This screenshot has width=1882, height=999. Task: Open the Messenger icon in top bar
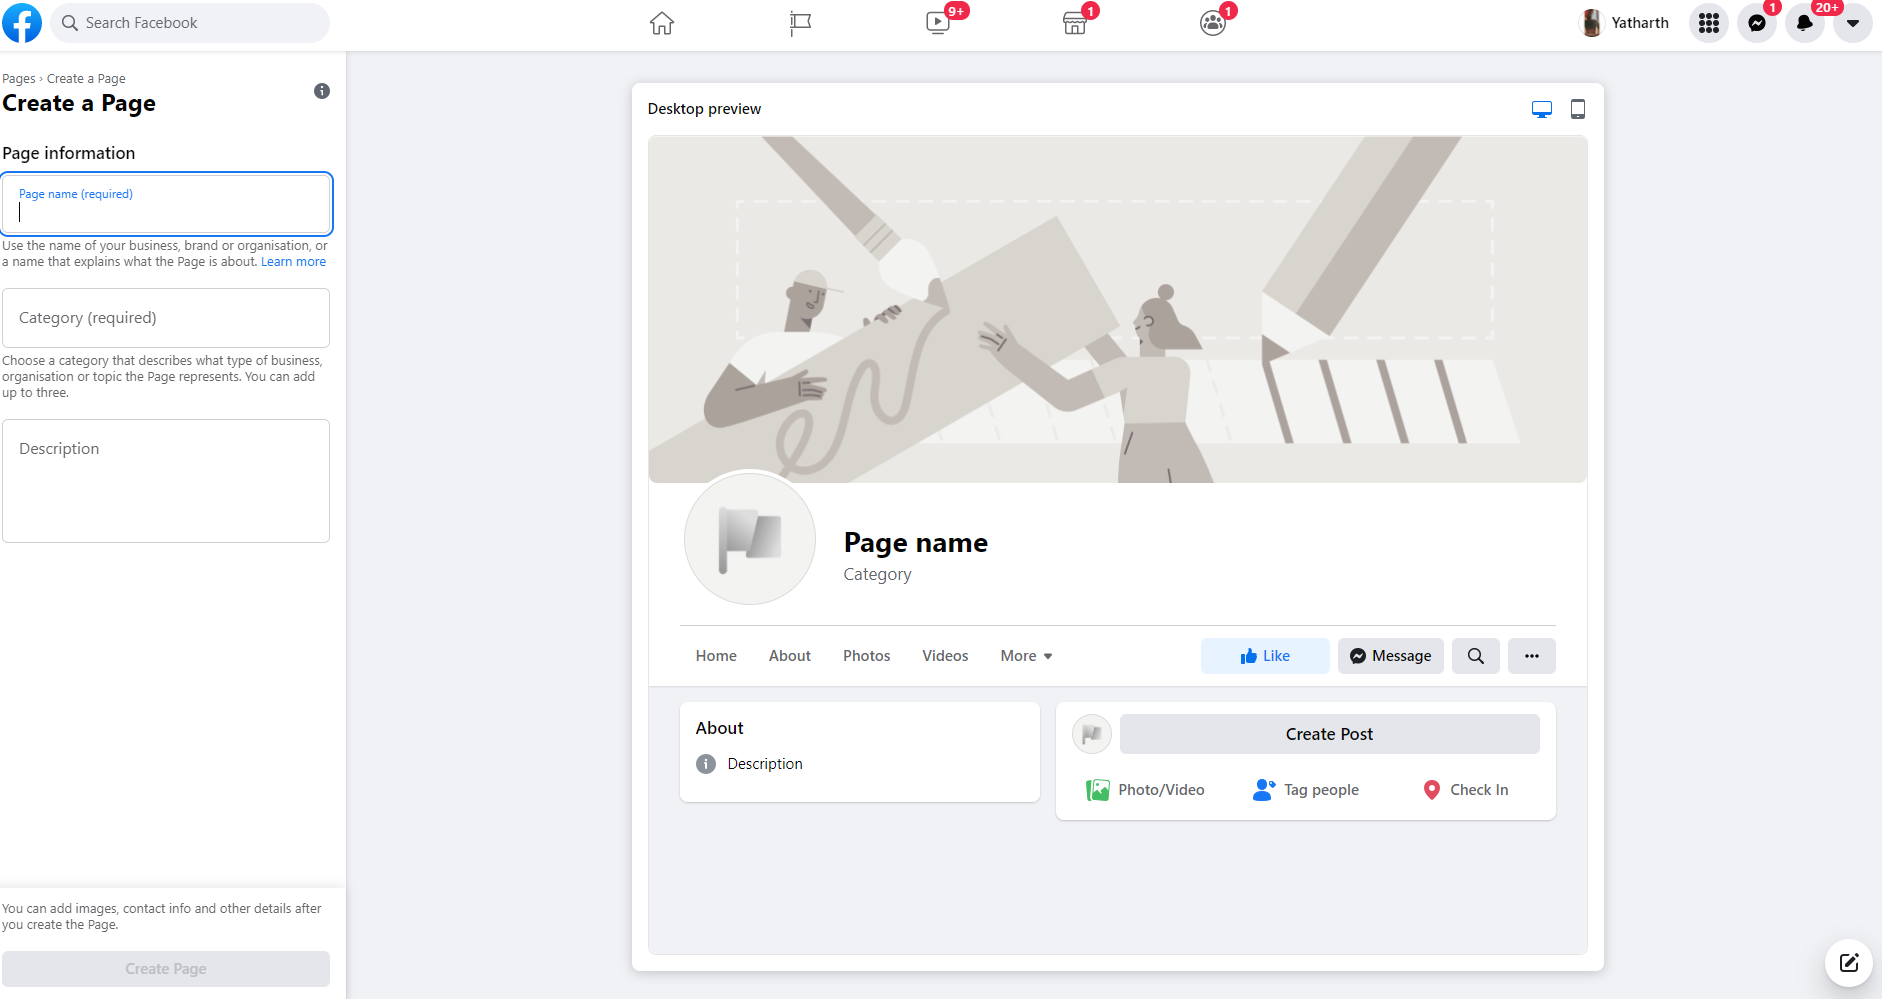point(1757,23)
